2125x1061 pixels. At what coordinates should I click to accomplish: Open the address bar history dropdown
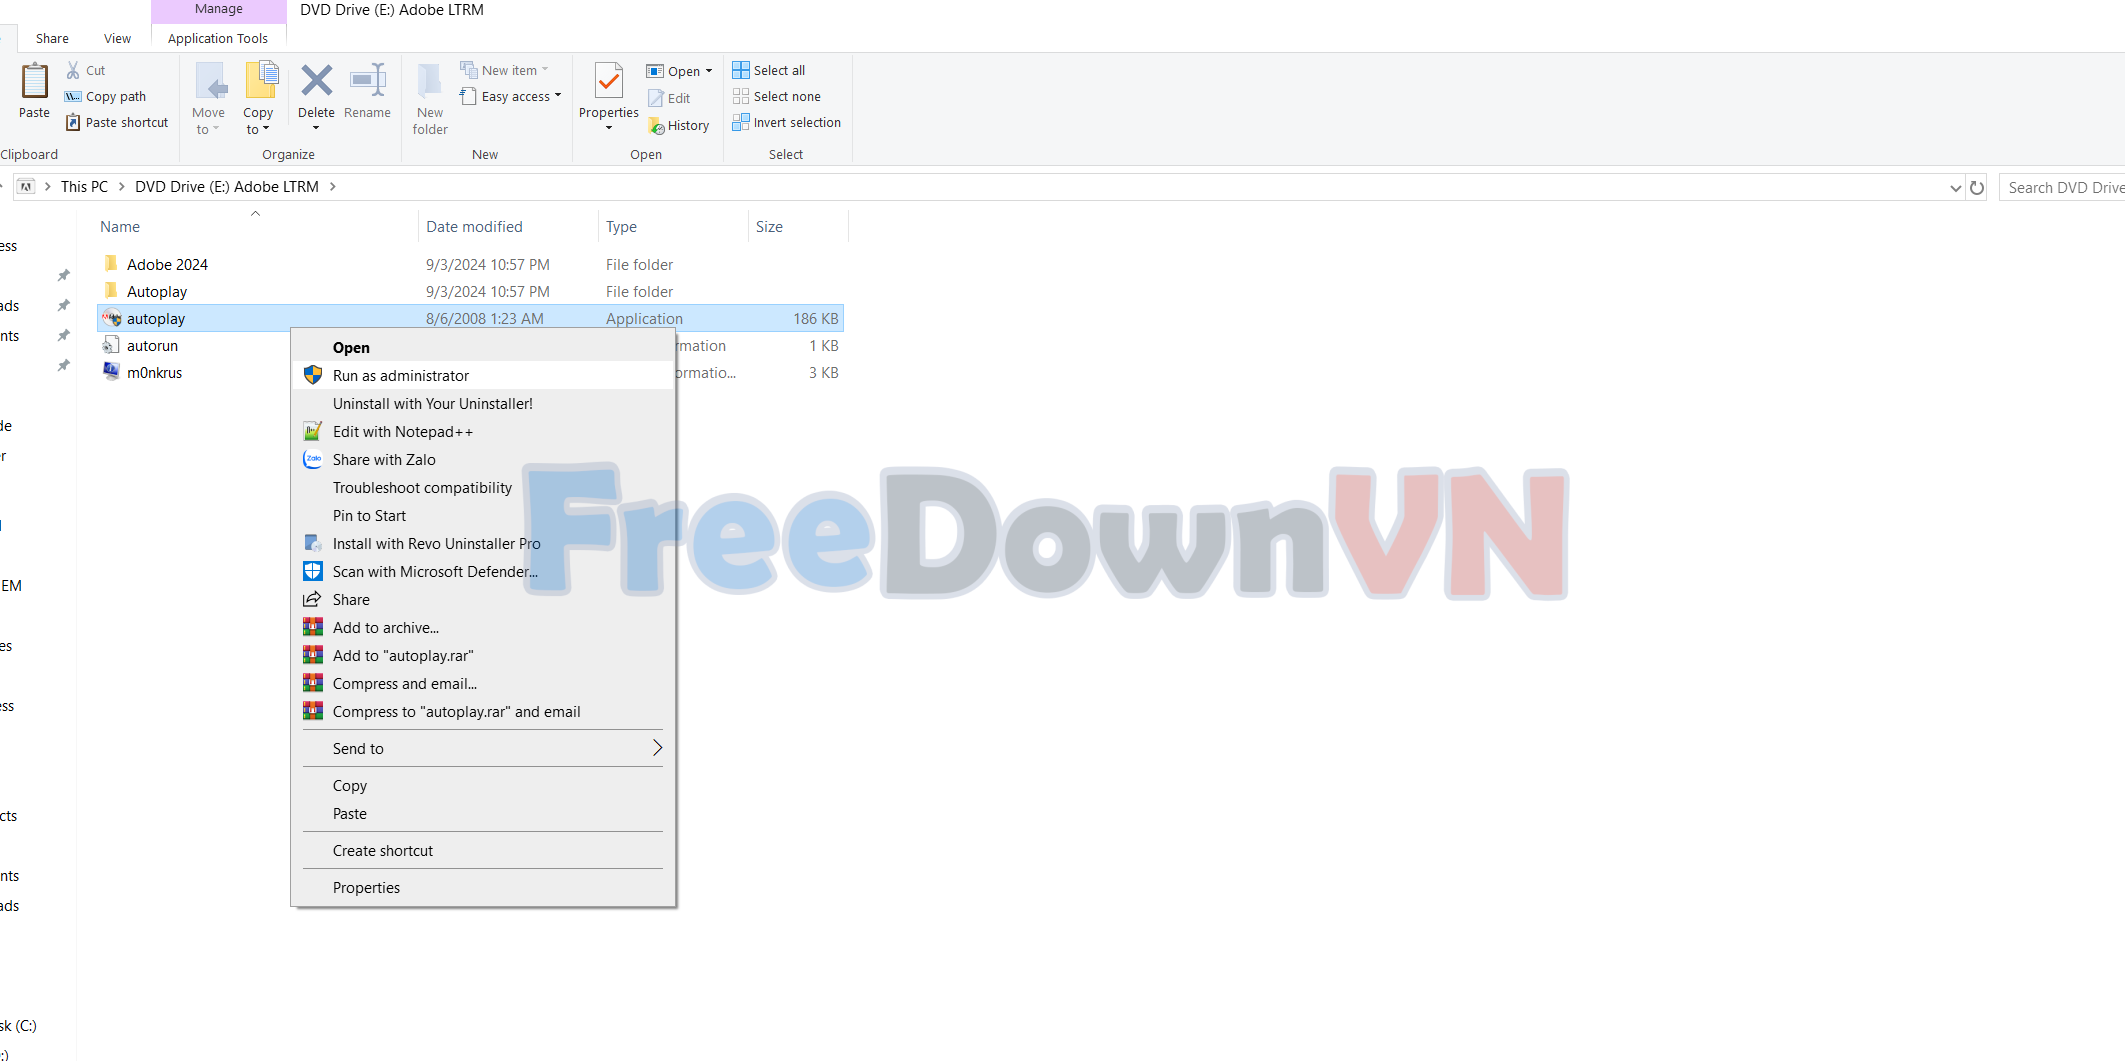[x=1955, y=187]
